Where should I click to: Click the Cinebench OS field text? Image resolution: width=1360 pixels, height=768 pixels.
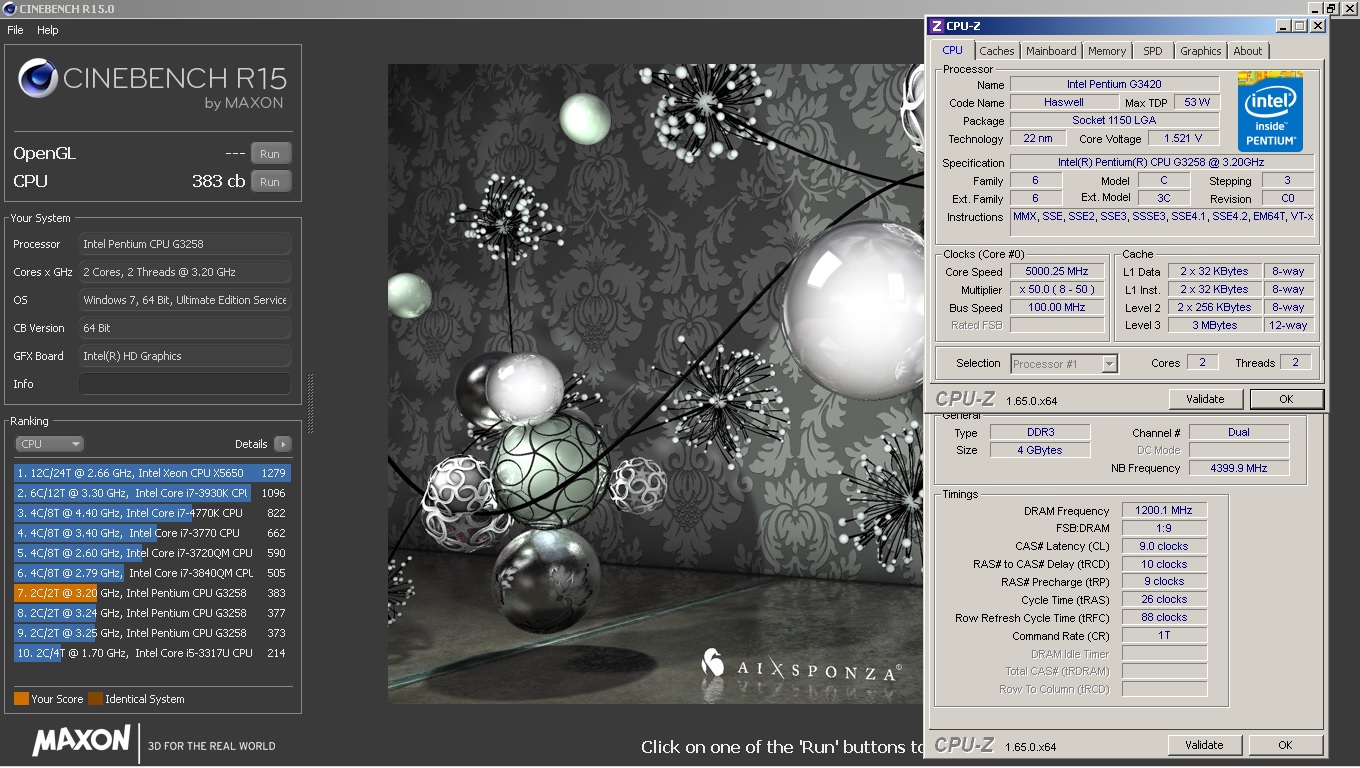pos(185,300)
